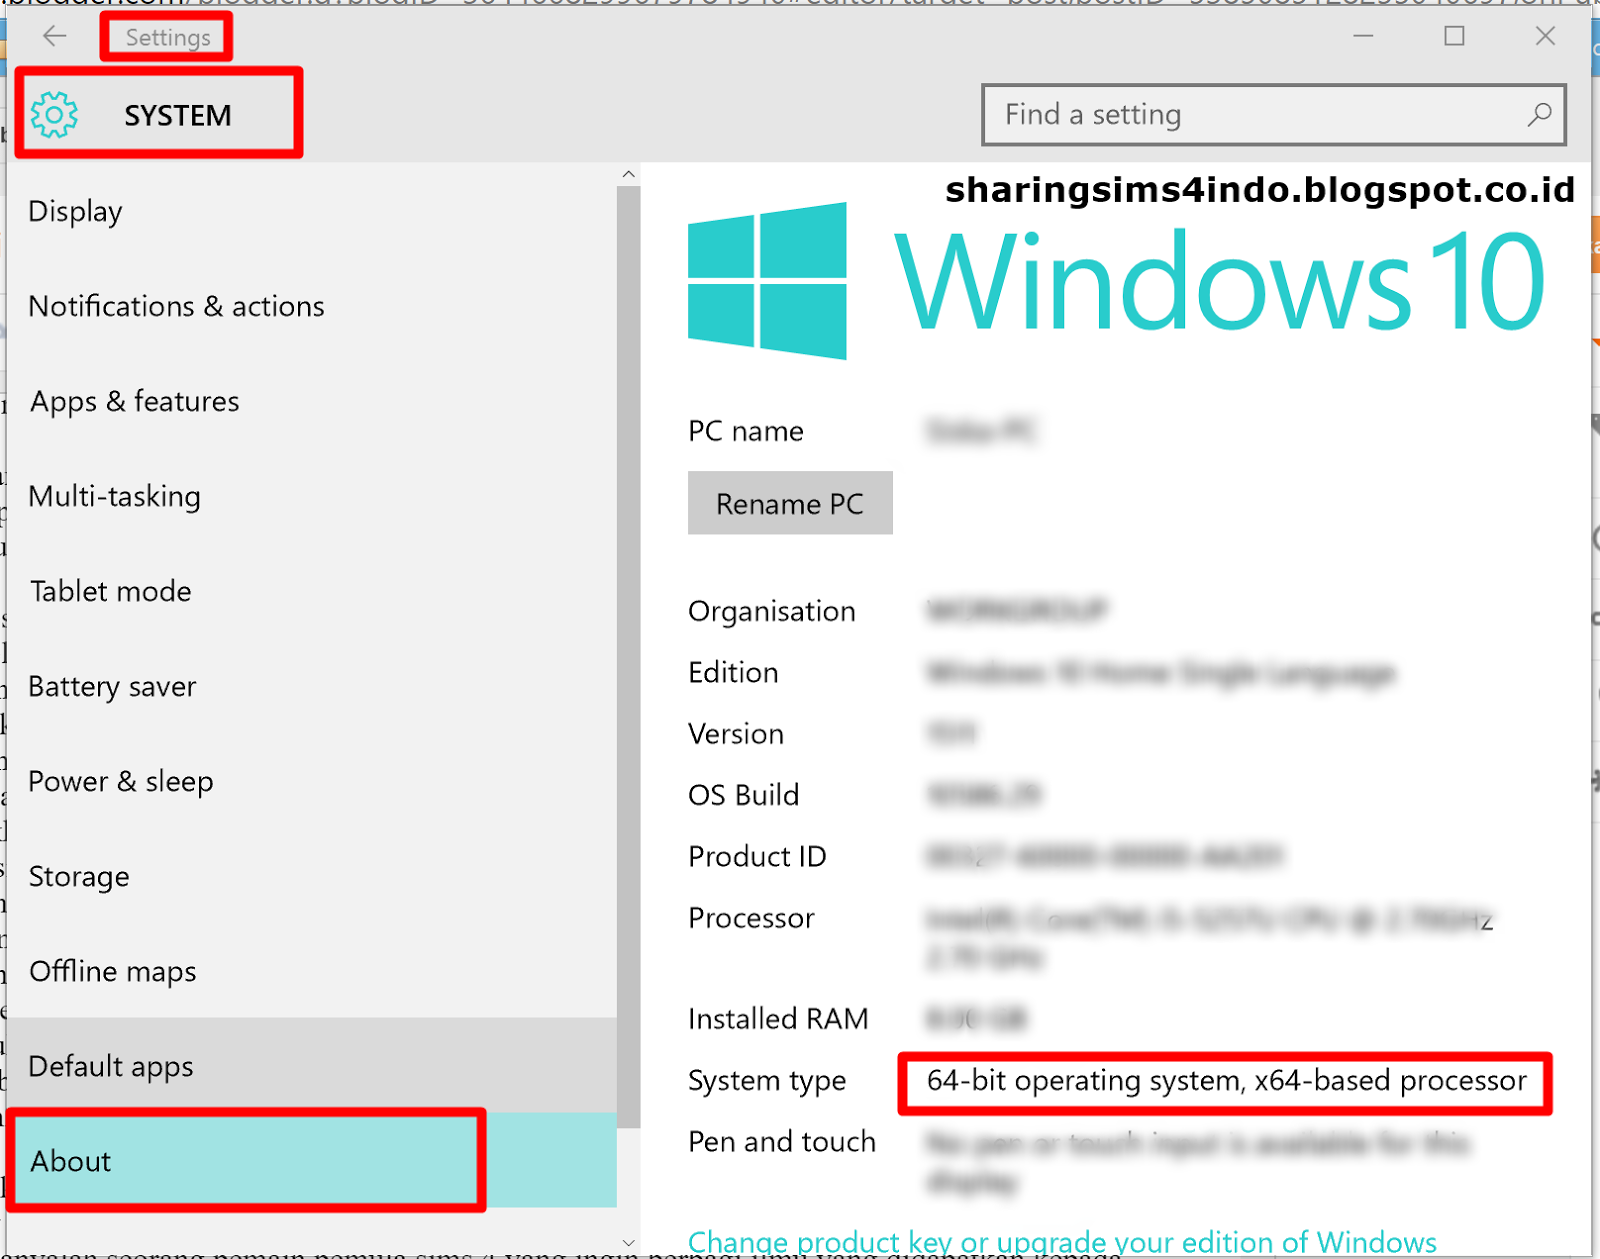This screenshot has width=1600, height=1259.
Task: Click the PC name label
Action: tap(746, 431)
